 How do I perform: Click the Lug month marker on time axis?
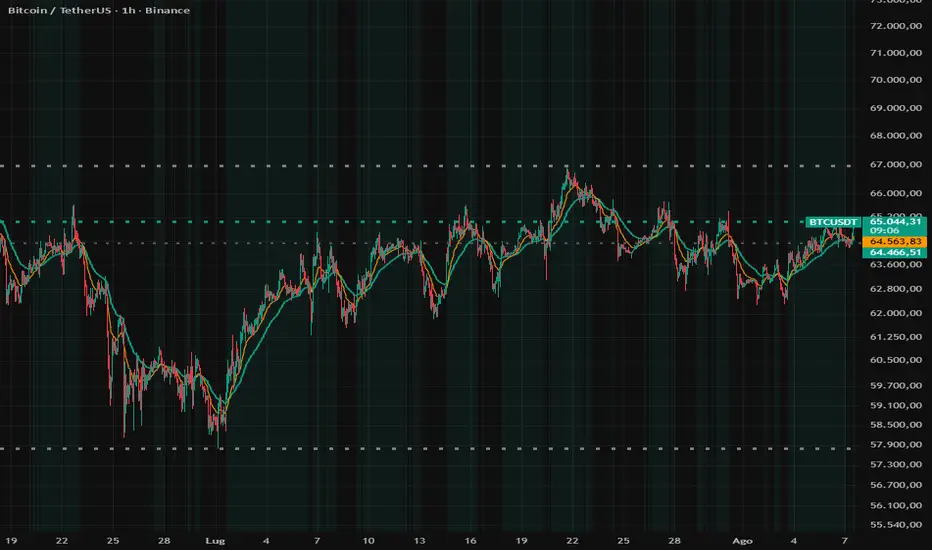point(215,540)
